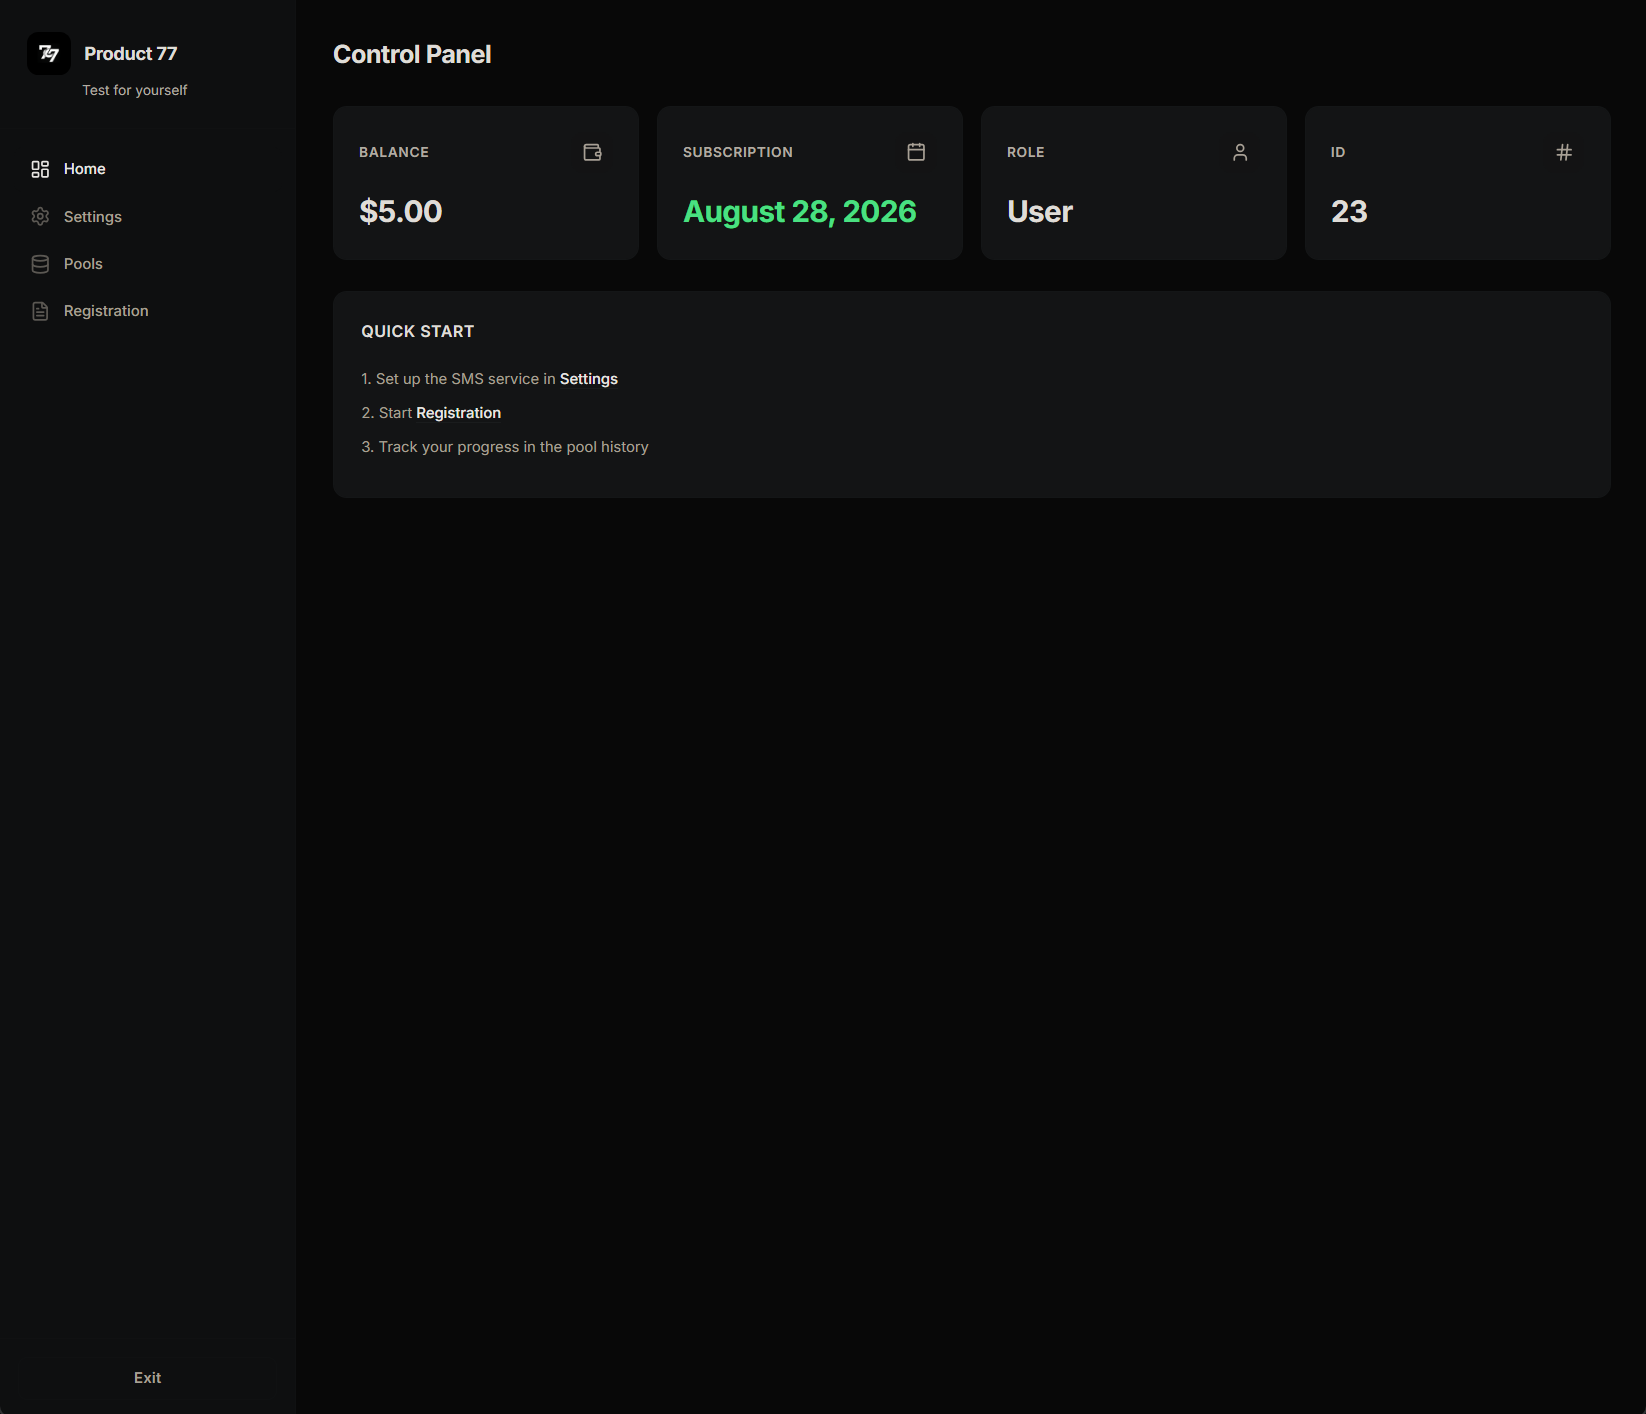Click the Product 77 logo icon
Viewport: 1646px width, 1414px height.
click(x=49, y=54)
